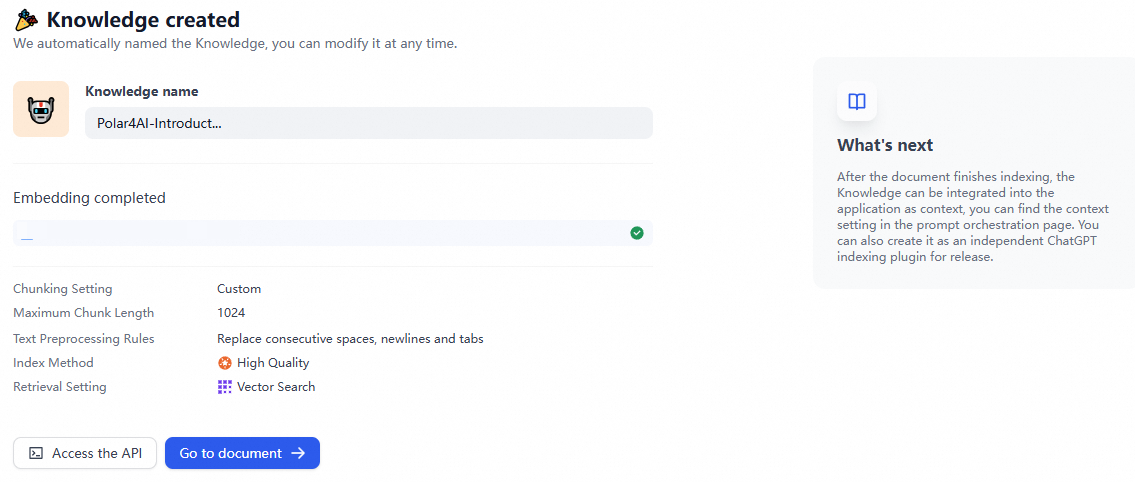Click the terminal icon in Access the API

[36, 453]
